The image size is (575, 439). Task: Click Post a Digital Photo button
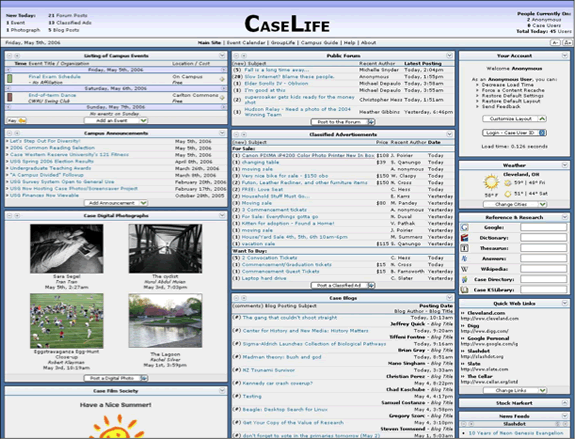[116, 378]
